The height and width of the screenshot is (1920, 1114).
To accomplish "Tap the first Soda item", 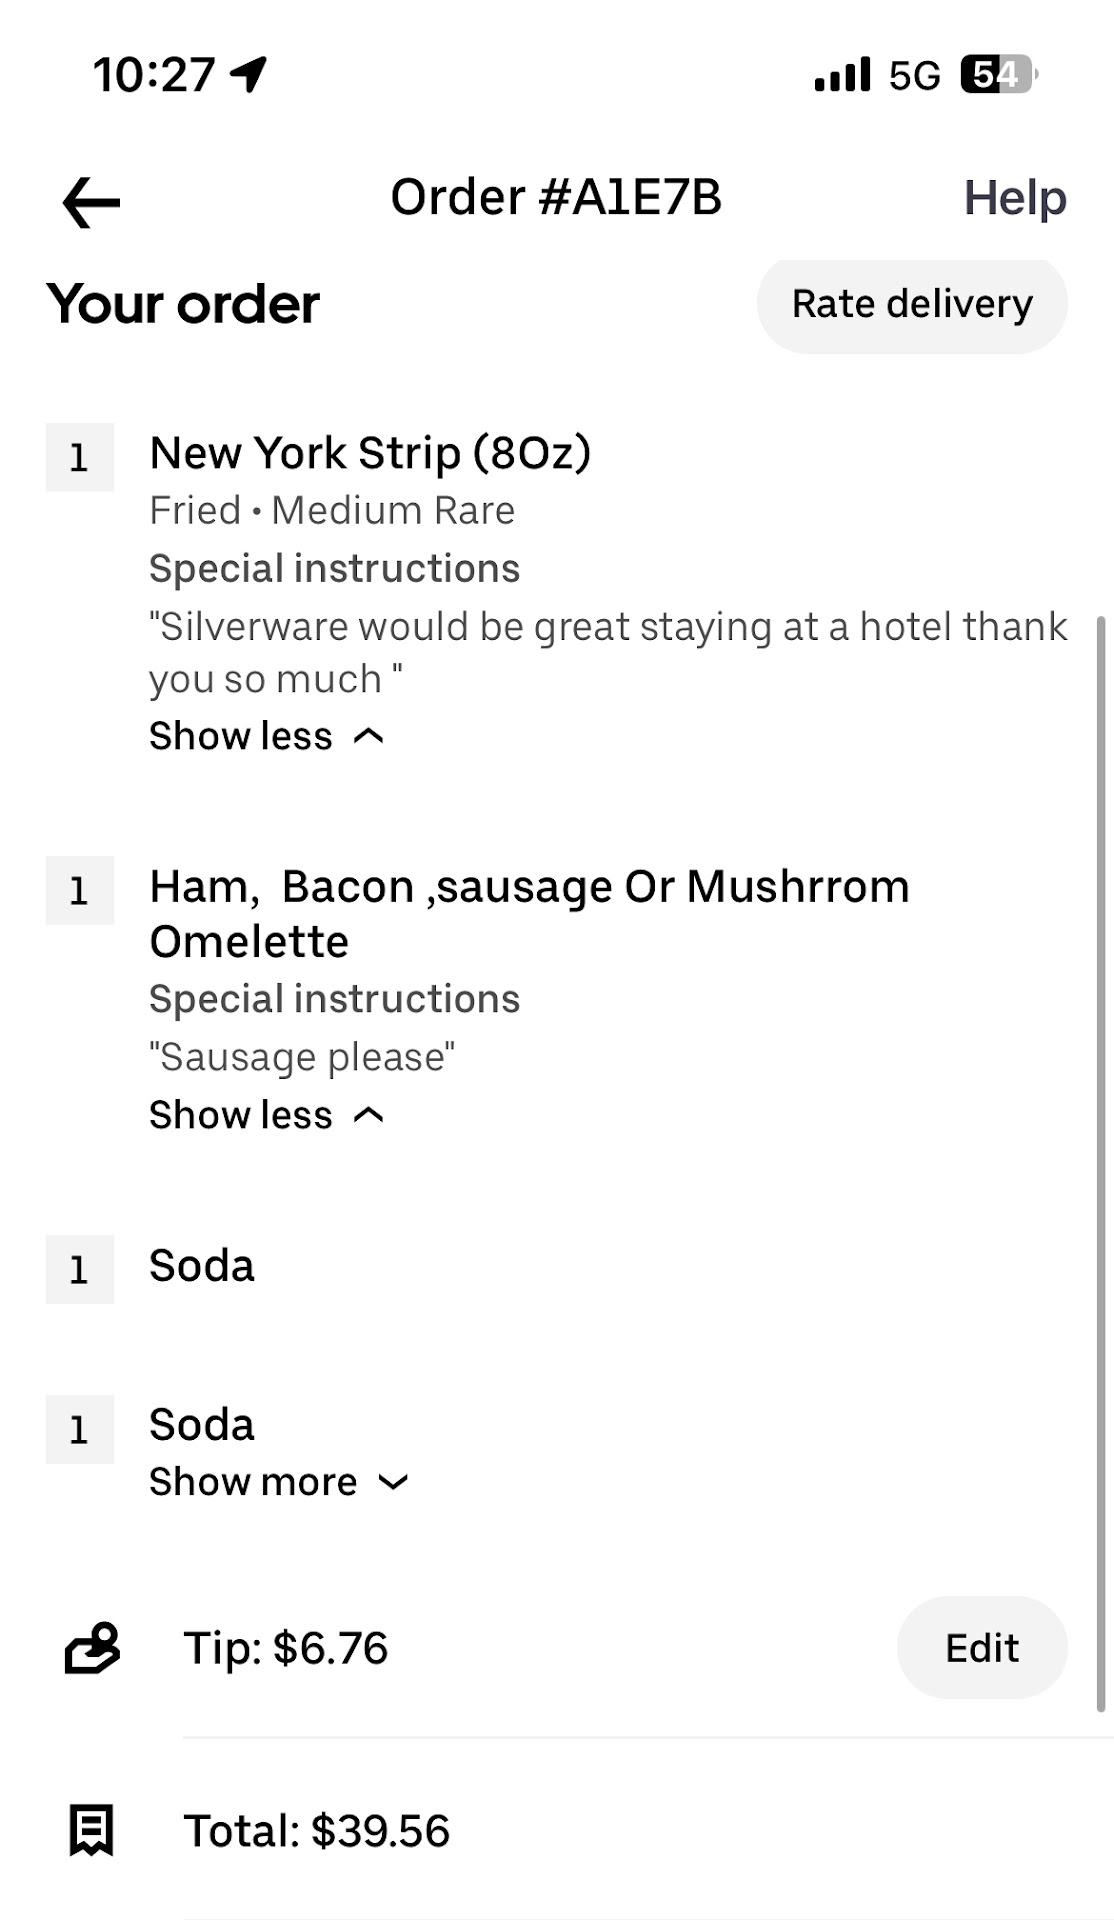I will 202,1266.
